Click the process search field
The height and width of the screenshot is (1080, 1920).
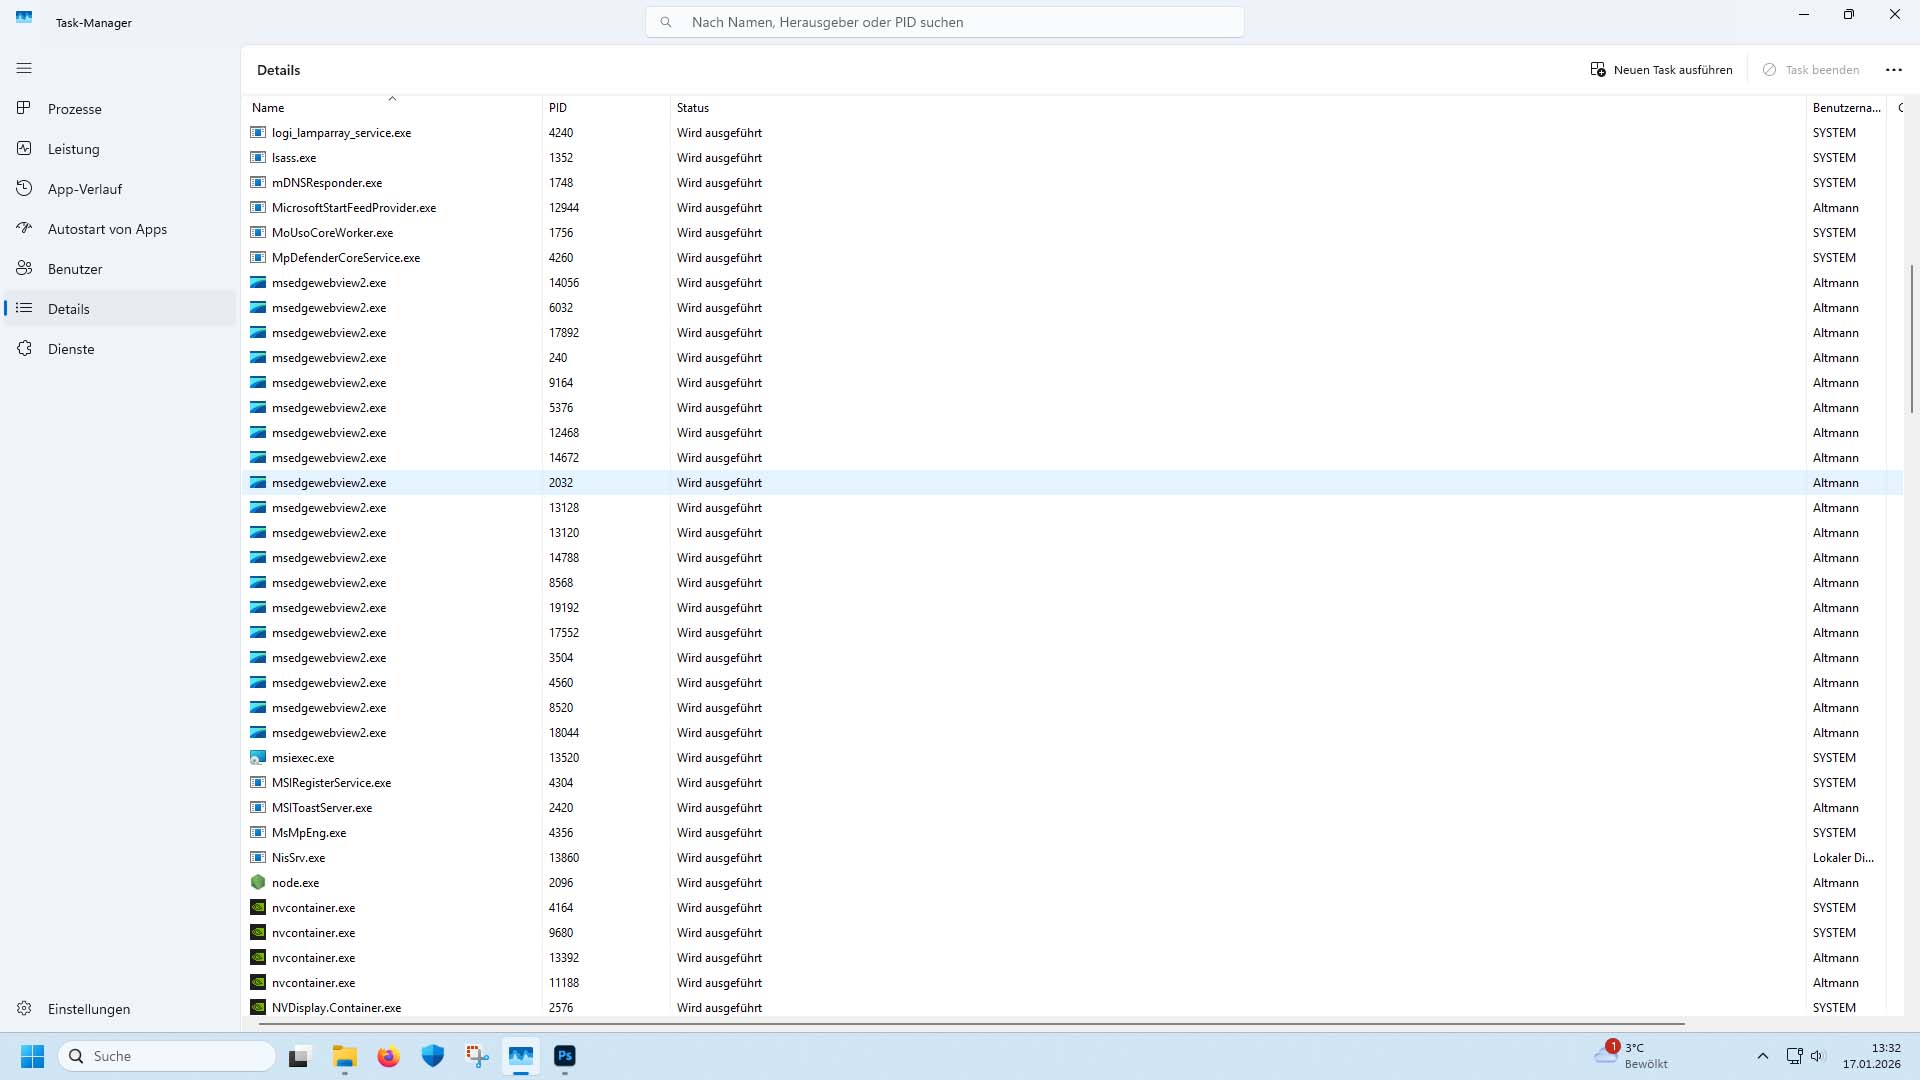[x=944, y=22]
